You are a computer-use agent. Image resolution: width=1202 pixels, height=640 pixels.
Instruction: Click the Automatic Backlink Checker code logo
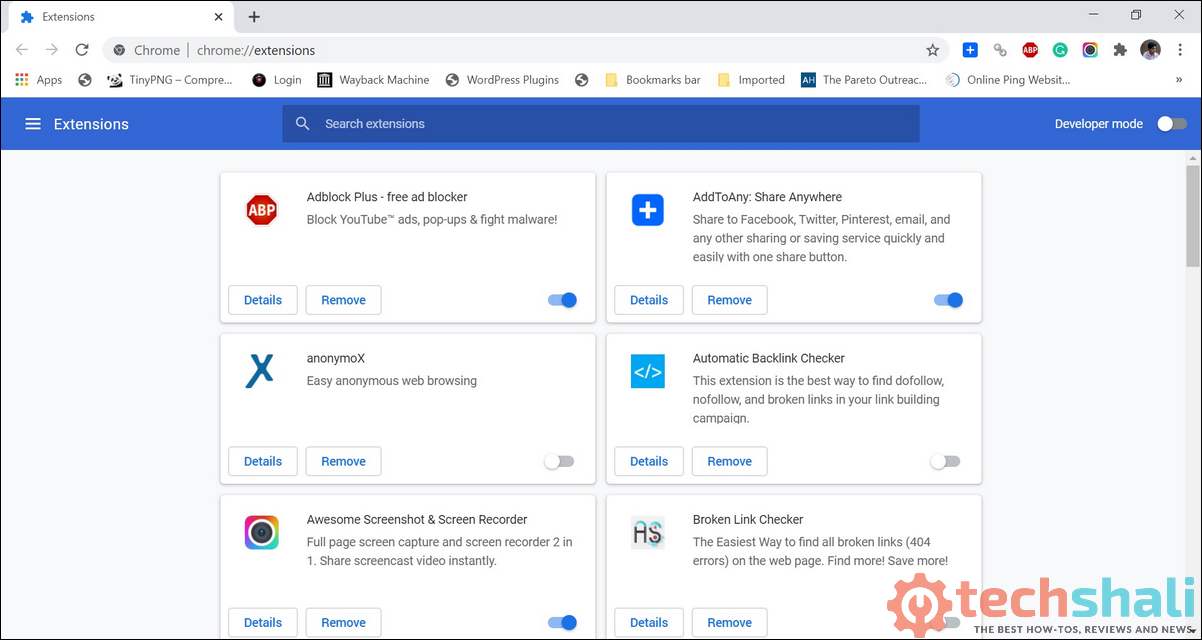(648, 372)
